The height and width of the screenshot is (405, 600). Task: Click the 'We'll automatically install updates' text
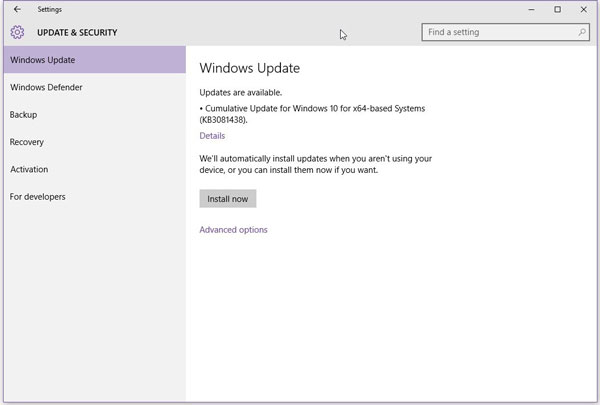point(316,164)
